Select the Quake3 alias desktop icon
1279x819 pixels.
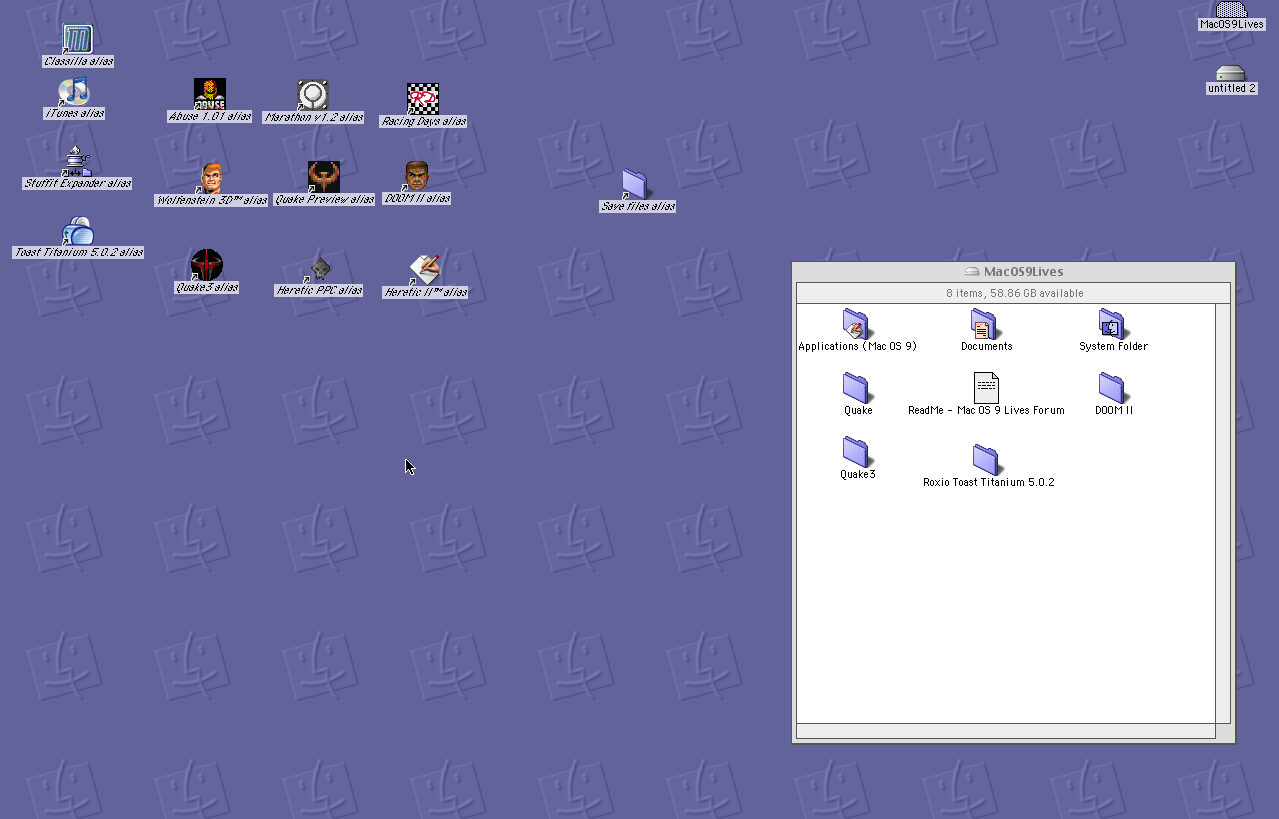pyautogui.click(x=206, y=265)
